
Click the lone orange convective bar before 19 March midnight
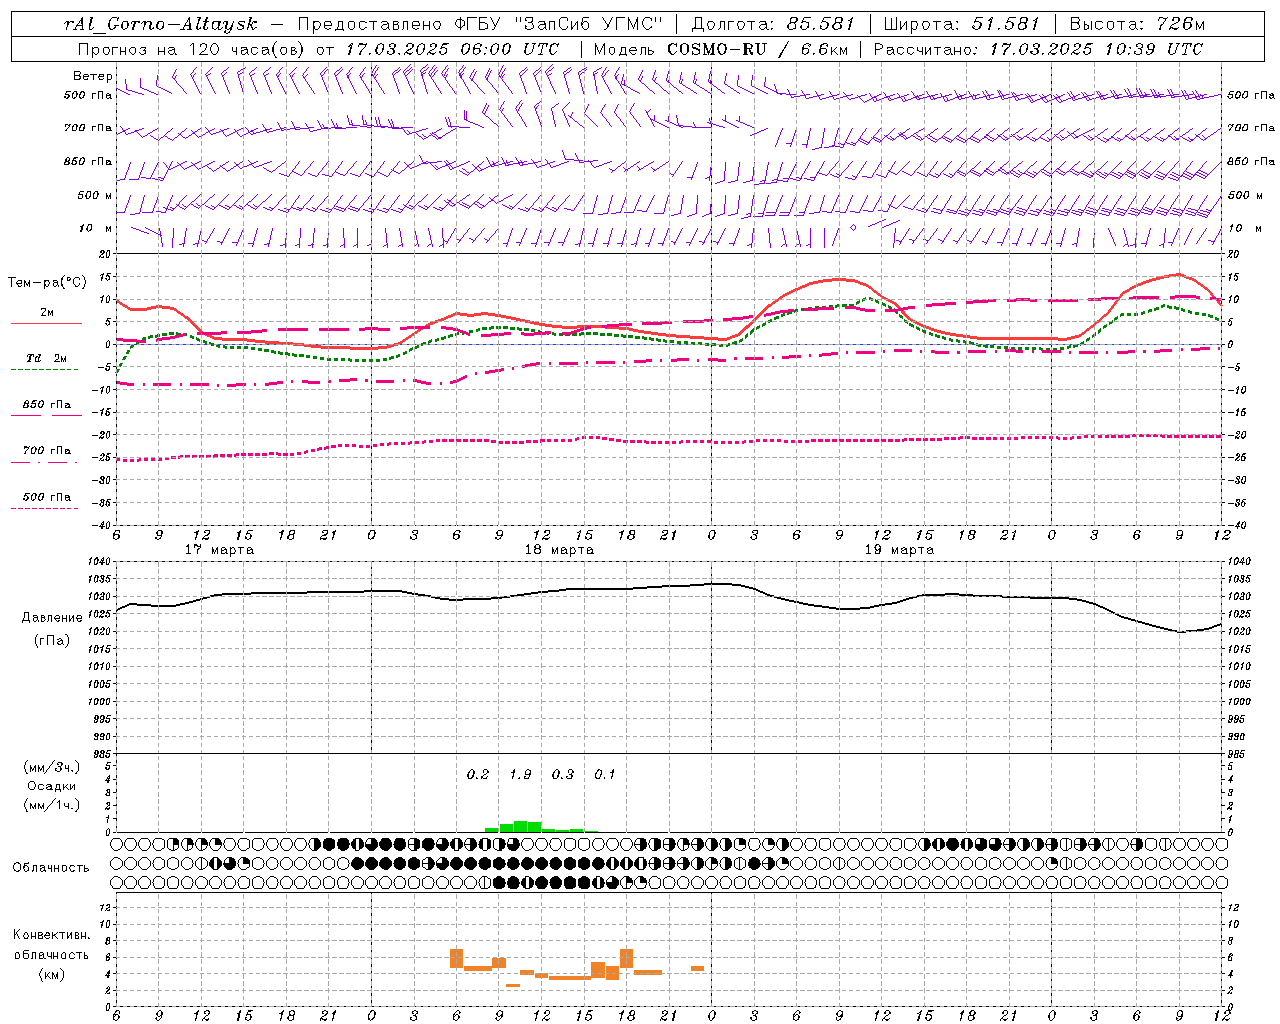[x=698, y=968]
